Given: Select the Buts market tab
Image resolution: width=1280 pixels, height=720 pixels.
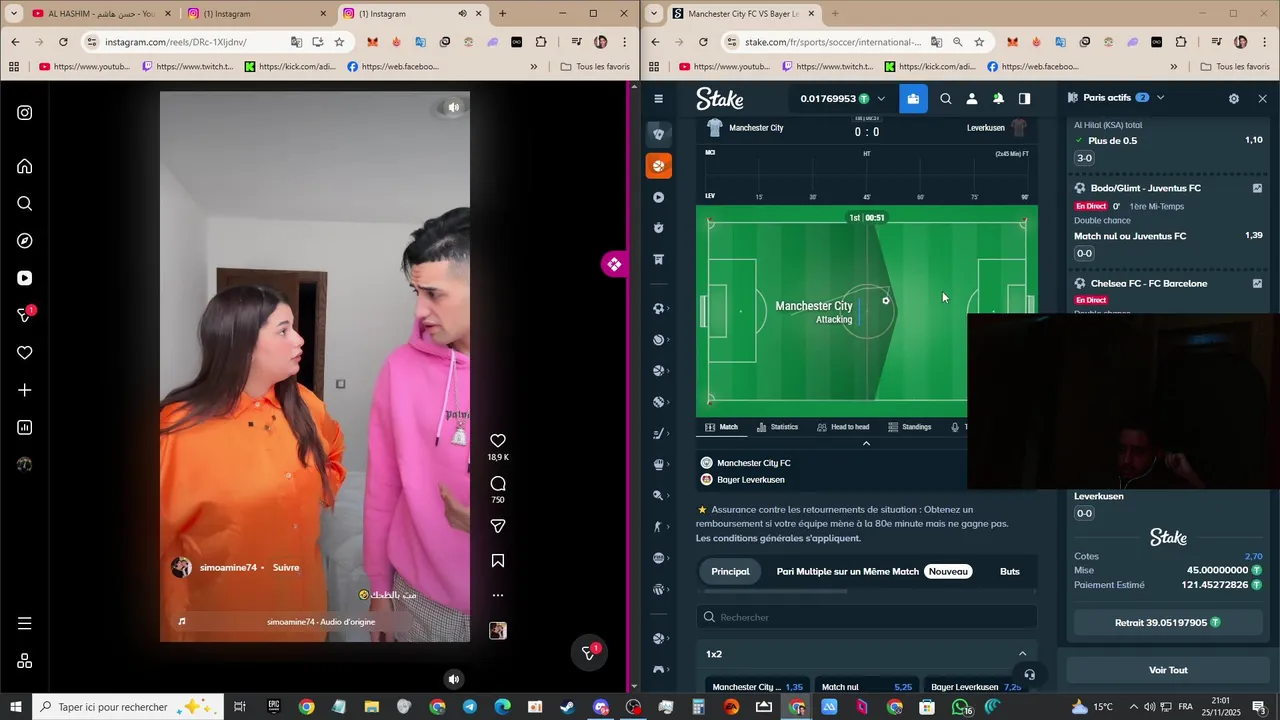Looking at the screenshot, I should [x=1010, y=572].
